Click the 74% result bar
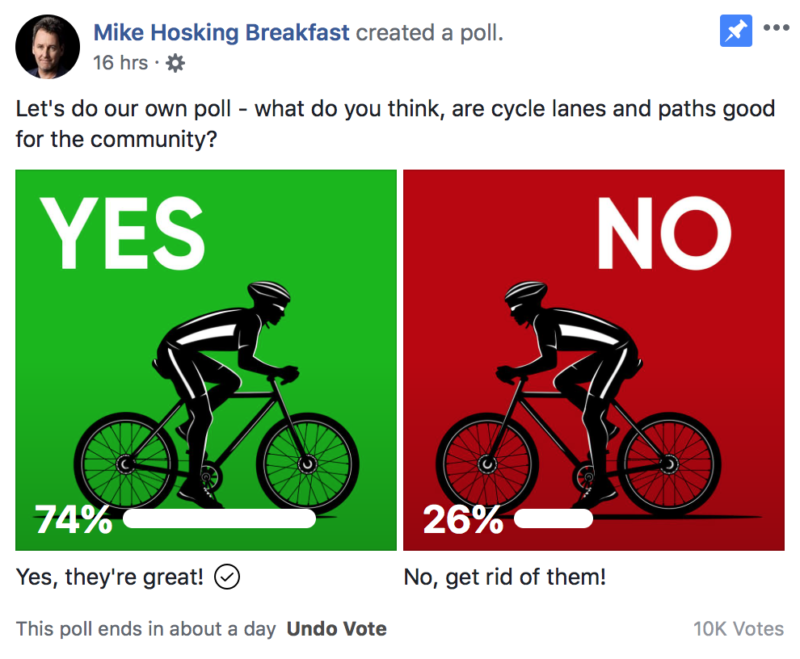Screen dimensions: 800x659 point(219,519)
